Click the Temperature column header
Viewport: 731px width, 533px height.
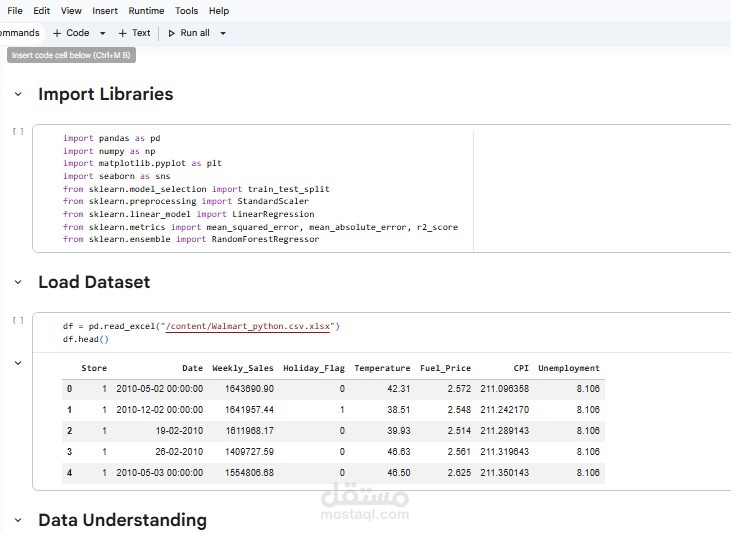382,368
